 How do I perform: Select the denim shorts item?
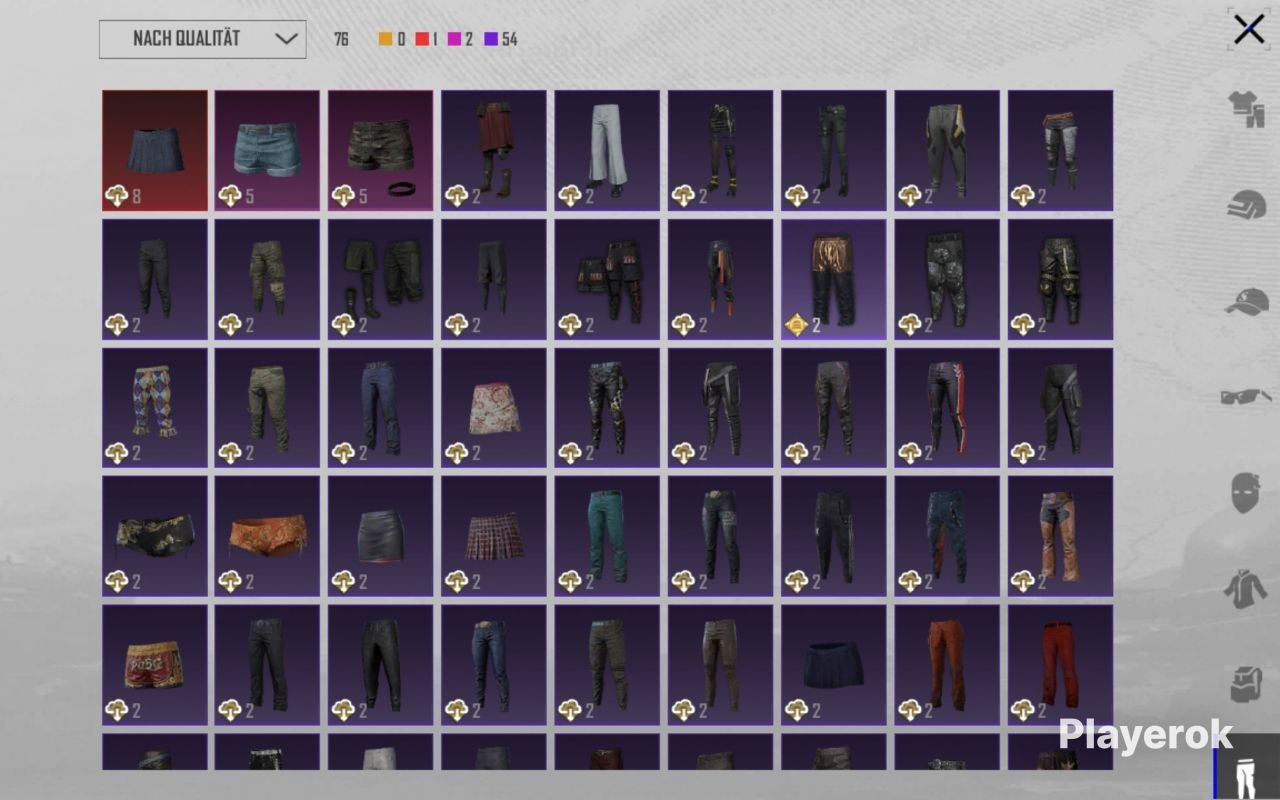[x=268, y=151]
